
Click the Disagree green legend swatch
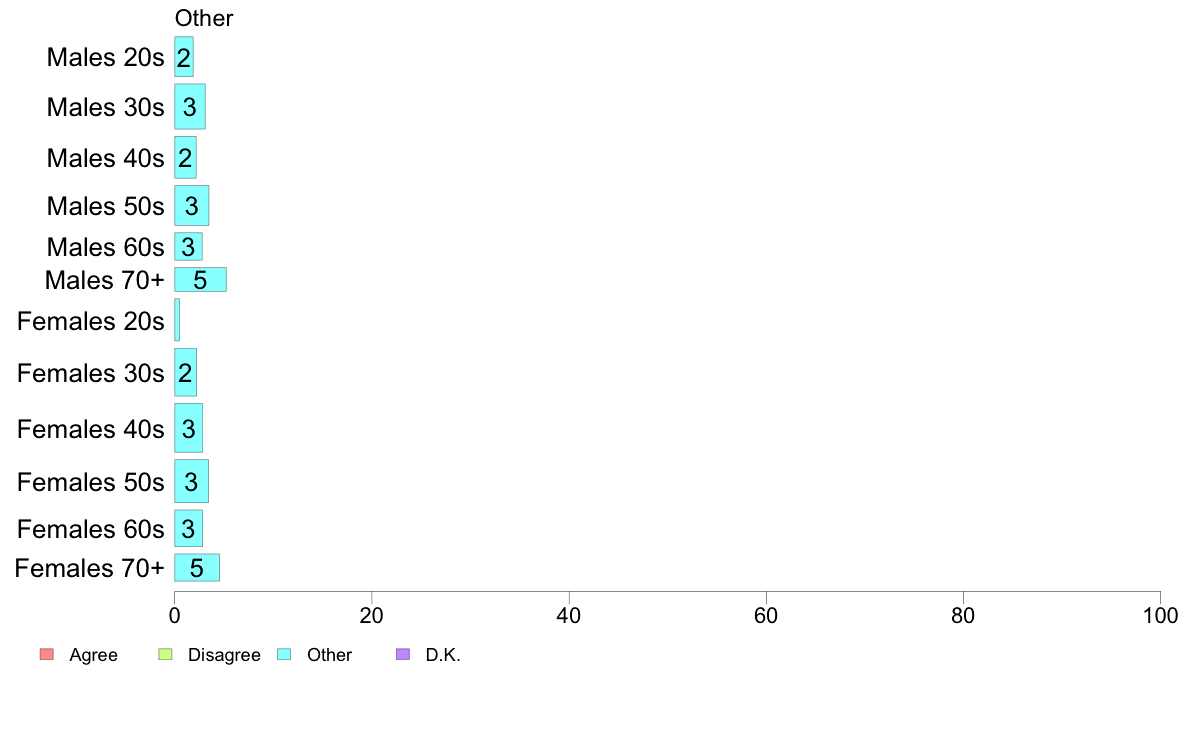[165, 654]
